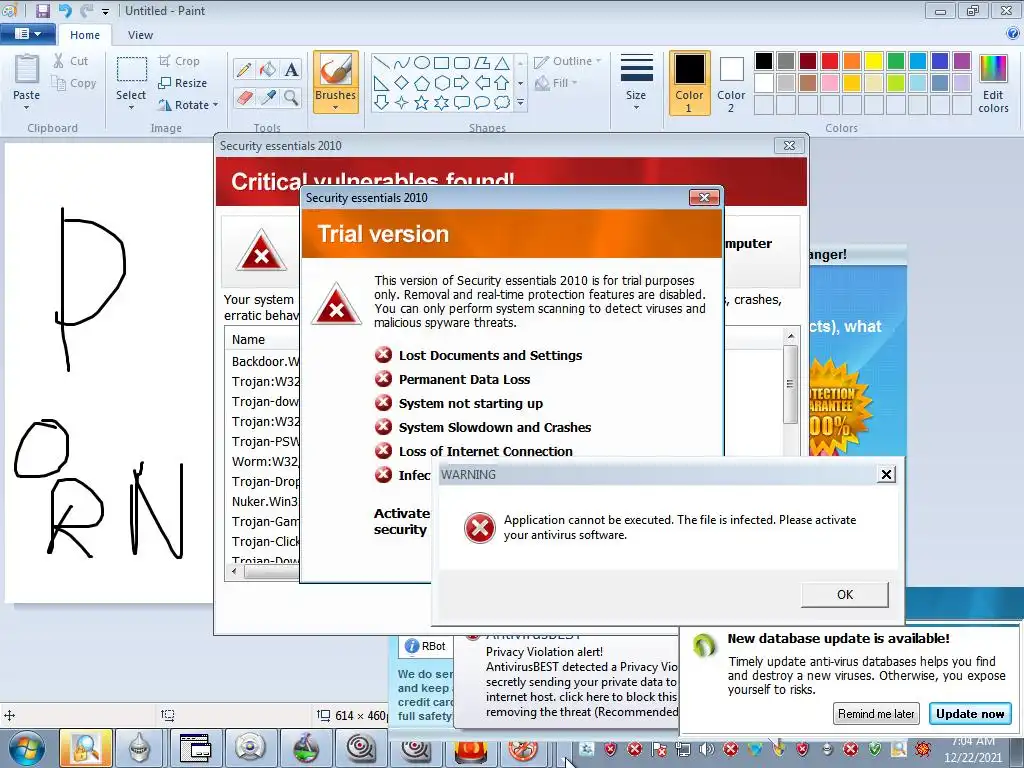The image size is (1024, 768).
Task: Click the Windows Start orb
Action: [26, 748]
